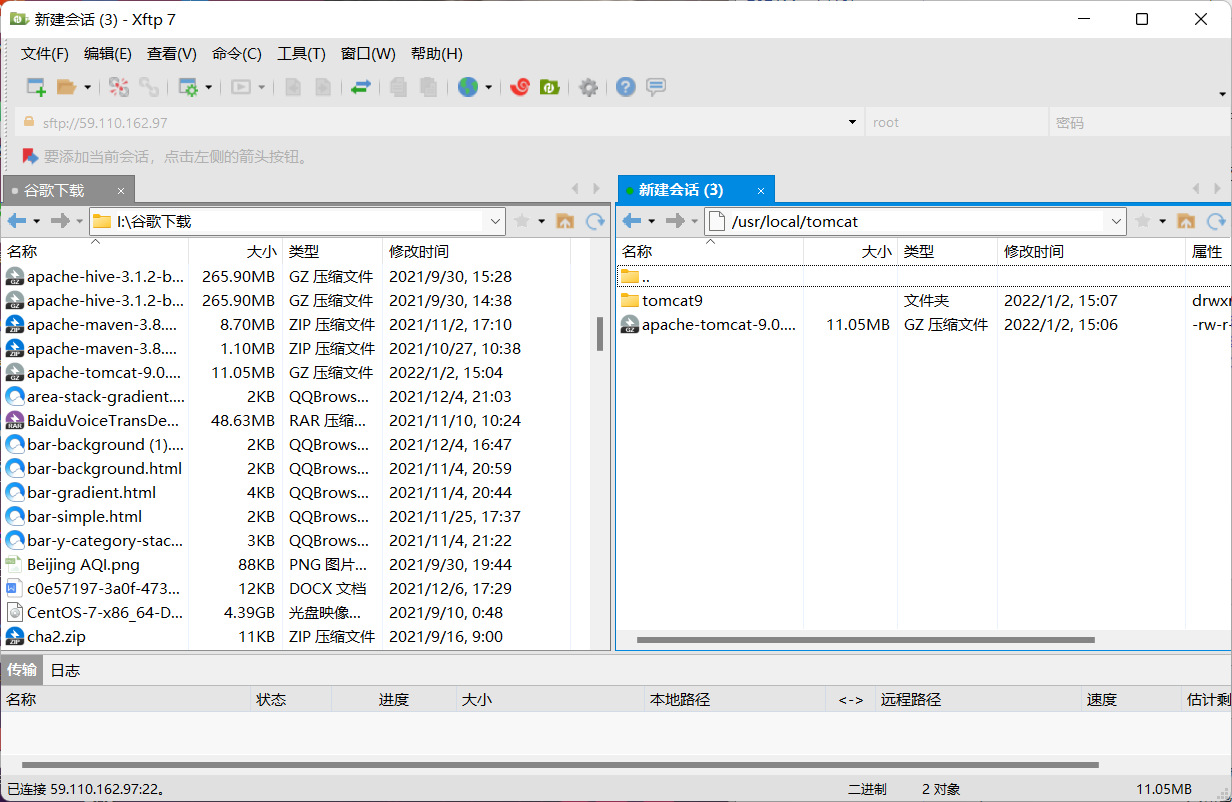Image resolution: width=1232 pixels, height=802 pixels.
Task: Open local pane favorites star
Action: point(521,221)
